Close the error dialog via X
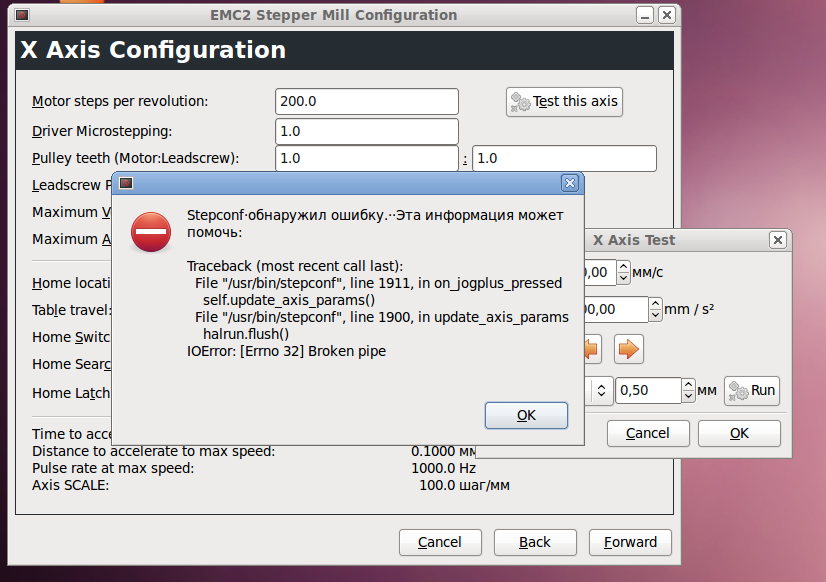 click(x=569, y=183)
